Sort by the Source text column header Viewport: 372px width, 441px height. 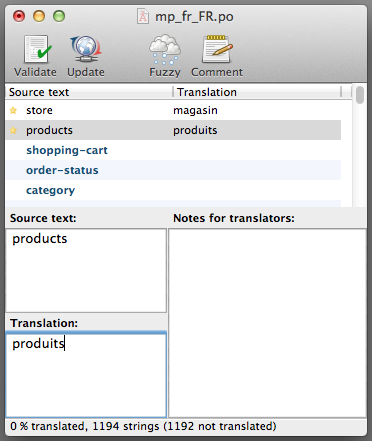point(89,92)
